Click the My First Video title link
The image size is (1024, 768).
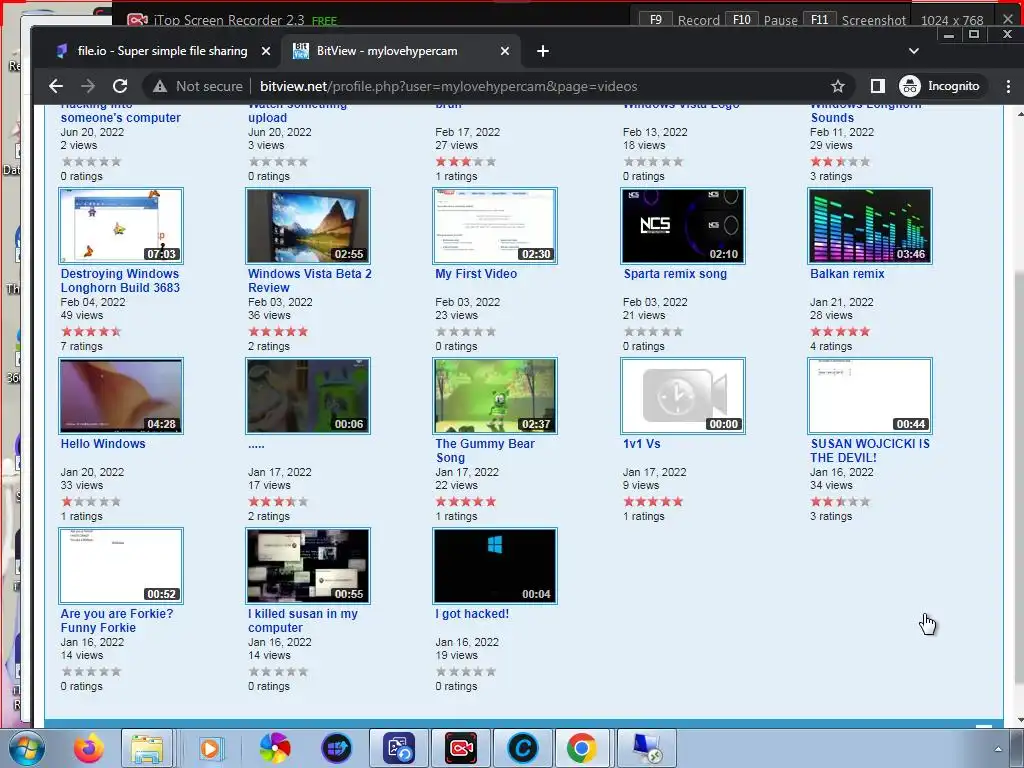476,274
